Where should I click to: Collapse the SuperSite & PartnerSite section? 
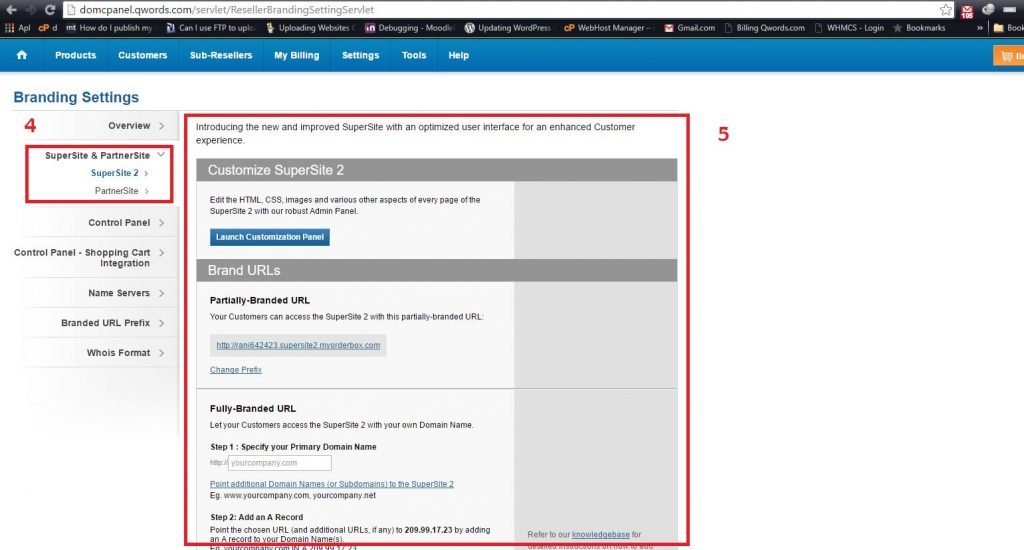[x=104, y=155]
